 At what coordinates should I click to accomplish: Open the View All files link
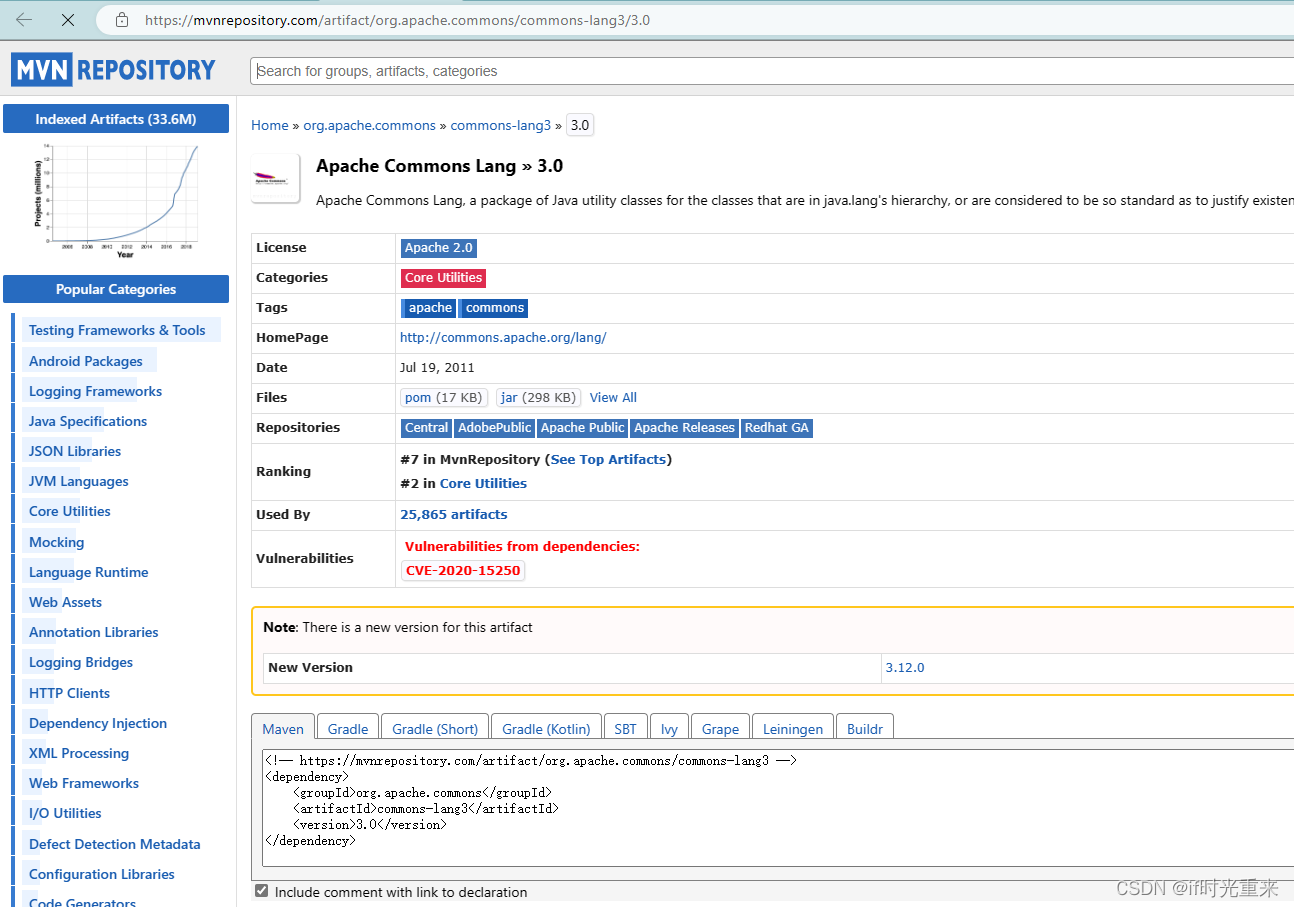(613, 397)
